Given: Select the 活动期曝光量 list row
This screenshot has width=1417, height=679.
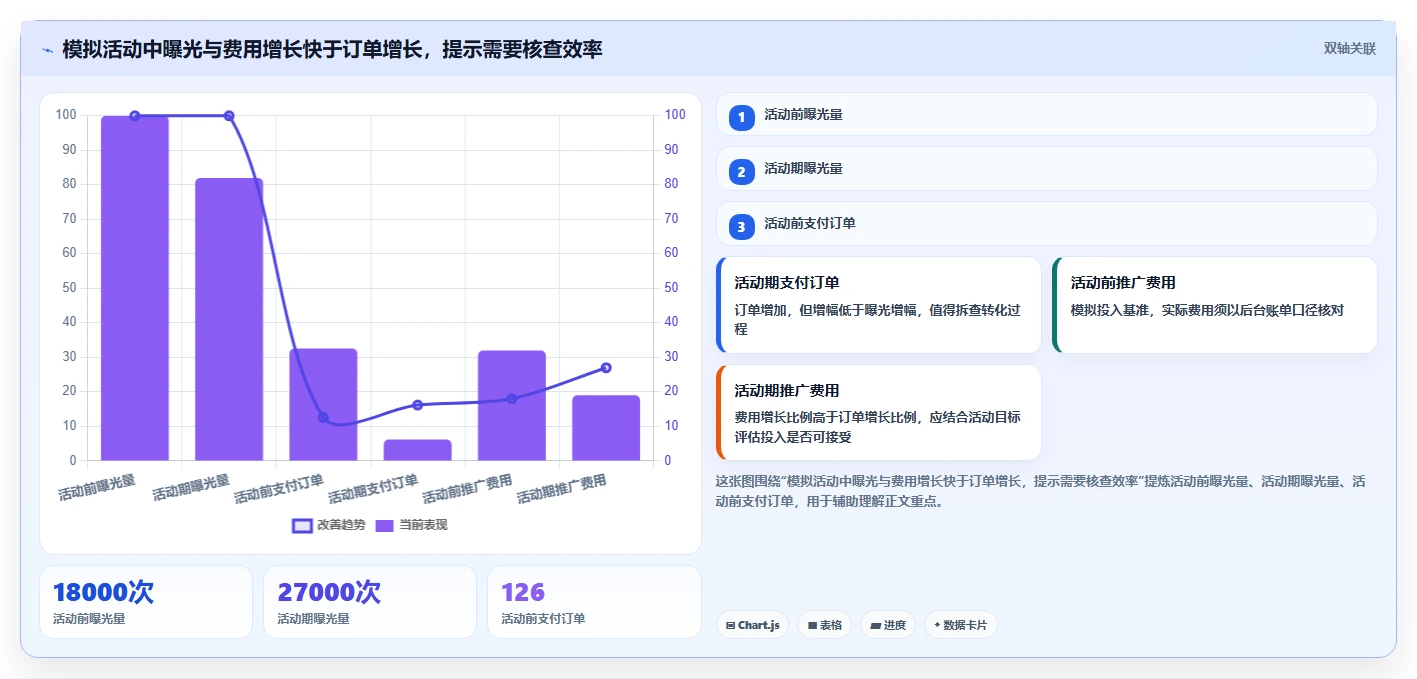Looking at the screenshot, I should pyautogui.click(x=1047, y=169).
